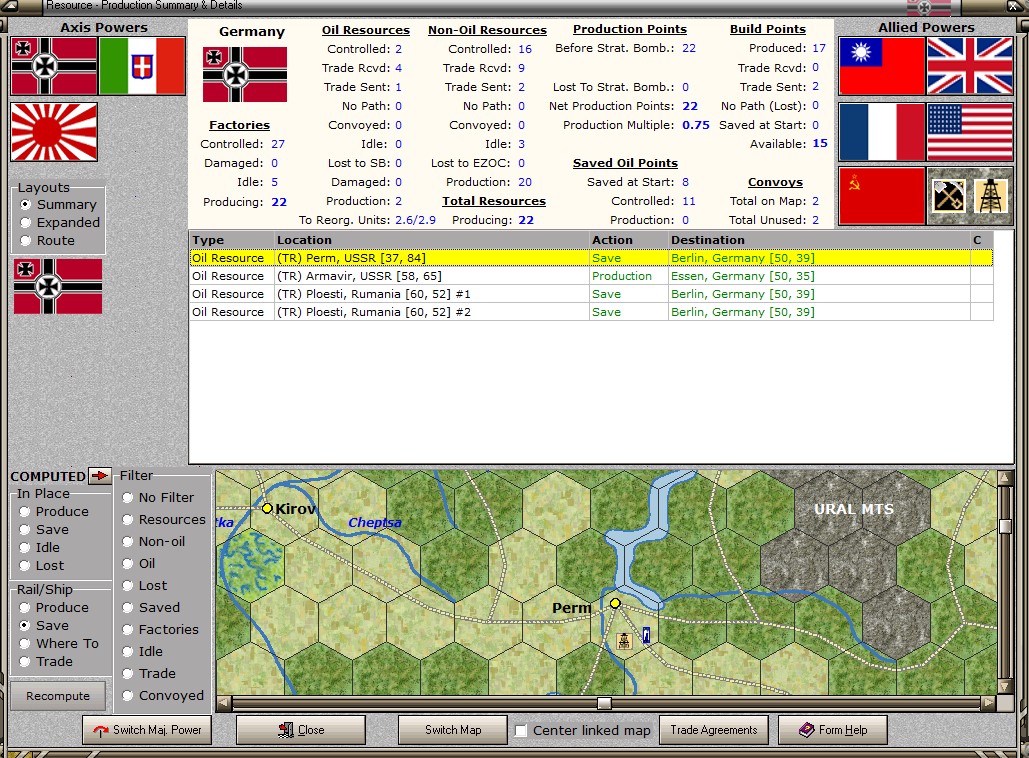The image size is (1029, 758).
Task: Filter by Convoyed
Action: pos(163,696)
